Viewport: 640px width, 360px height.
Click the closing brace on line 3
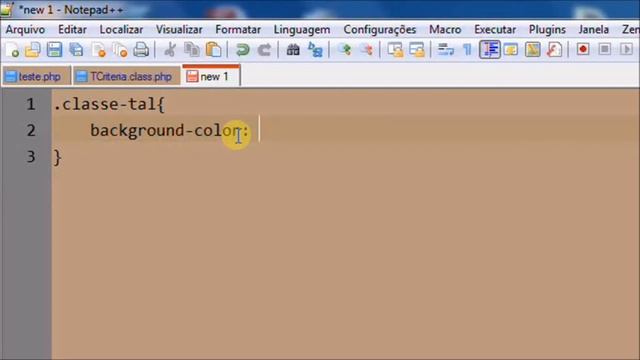58,158
